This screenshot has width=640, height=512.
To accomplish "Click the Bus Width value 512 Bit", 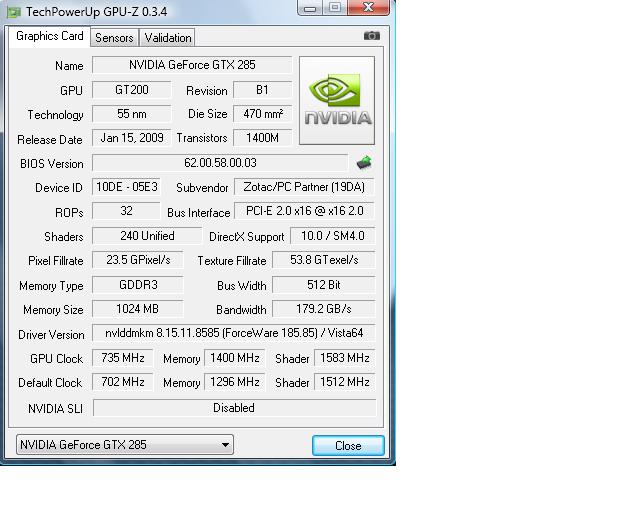I will tap(324, 285).
